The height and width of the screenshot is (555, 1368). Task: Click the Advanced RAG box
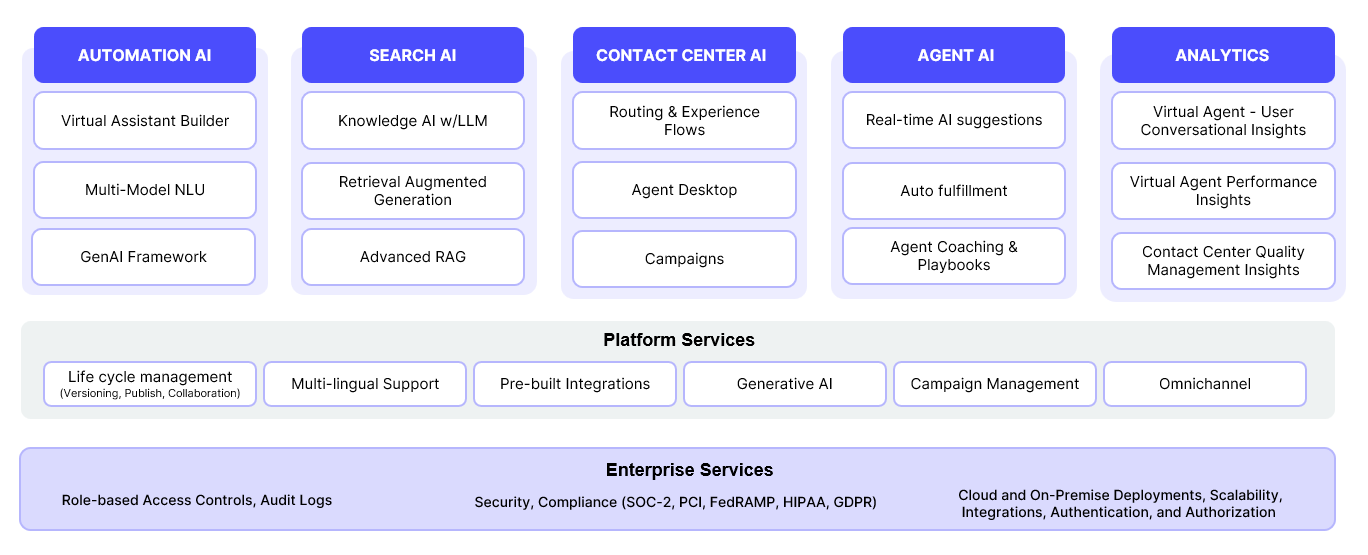point(413,257)
